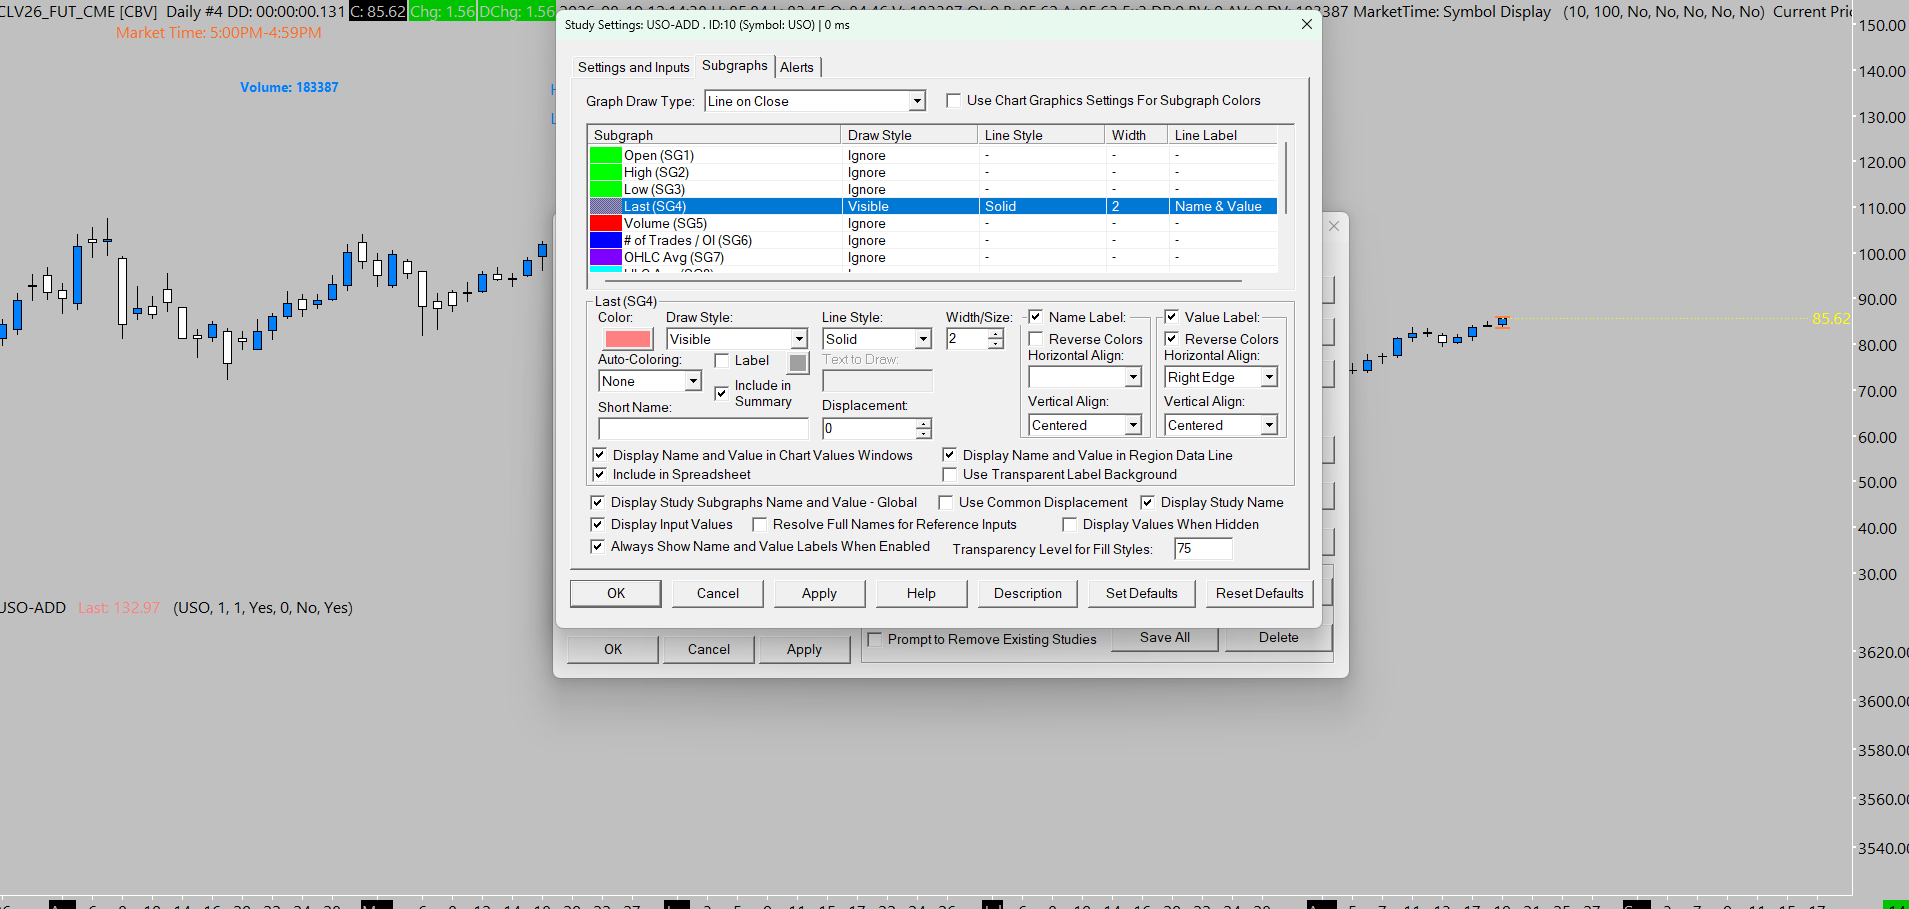Image resolution: width=1909 pixels, height=909 pixels.
Task: Select the # of Trades / OI (SG6) row
Action: (933, 240)
